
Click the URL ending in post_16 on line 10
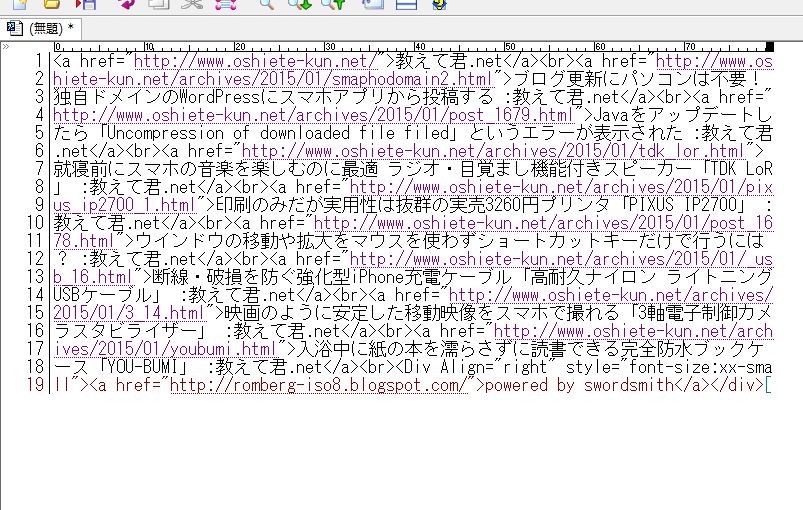pos(543,223)
